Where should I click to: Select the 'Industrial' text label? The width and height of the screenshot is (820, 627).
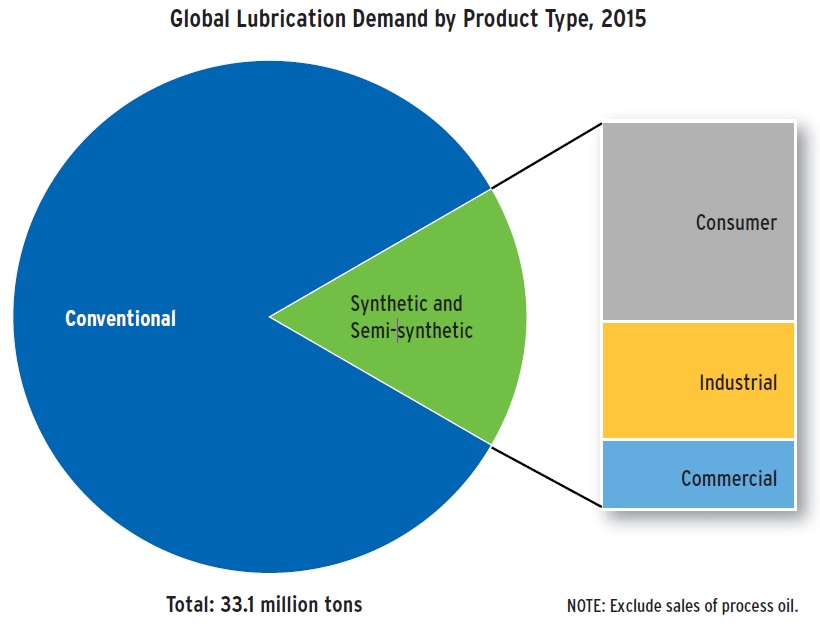[x=738, y=382]
